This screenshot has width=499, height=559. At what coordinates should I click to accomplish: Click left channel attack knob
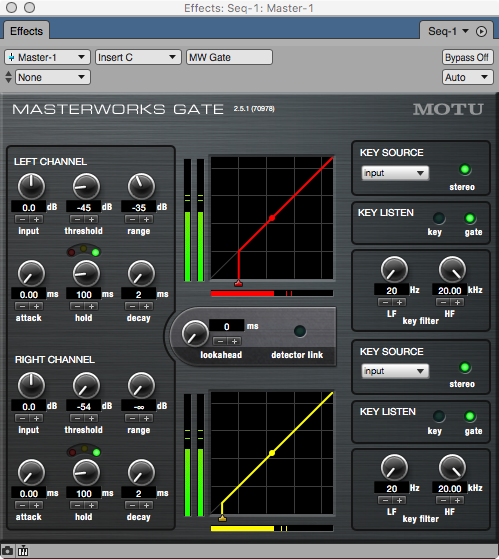click(x=31, y=274)
